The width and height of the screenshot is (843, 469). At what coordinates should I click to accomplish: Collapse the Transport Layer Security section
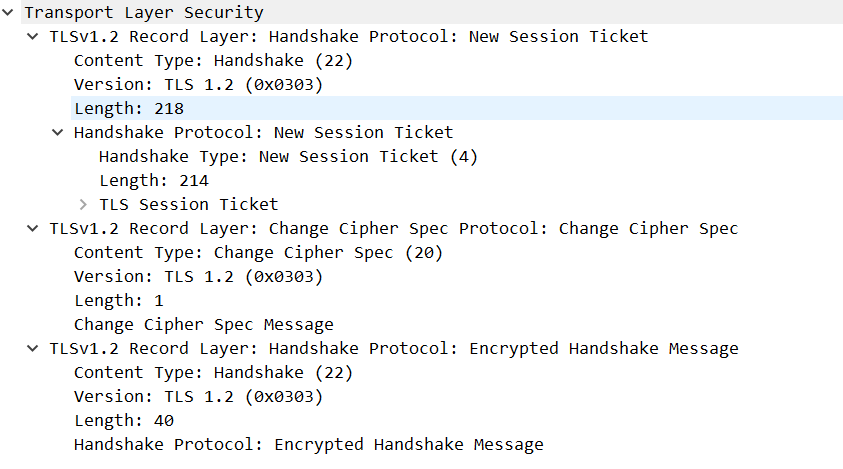(9, 13)
